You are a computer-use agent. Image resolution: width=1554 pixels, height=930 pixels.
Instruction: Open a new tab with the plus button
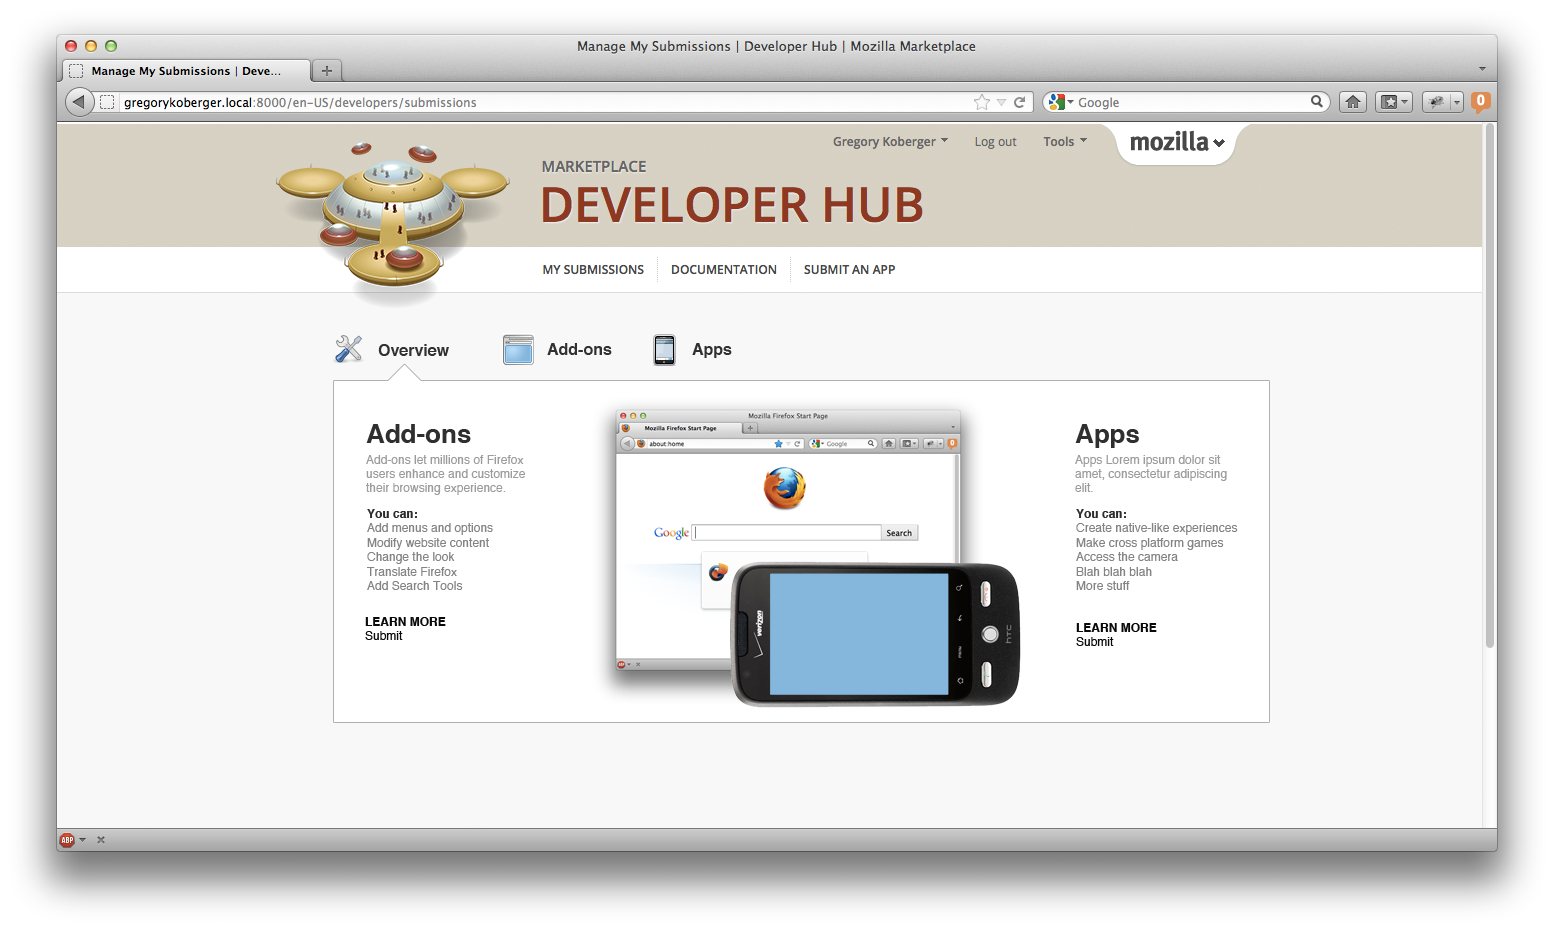(327, 70)
